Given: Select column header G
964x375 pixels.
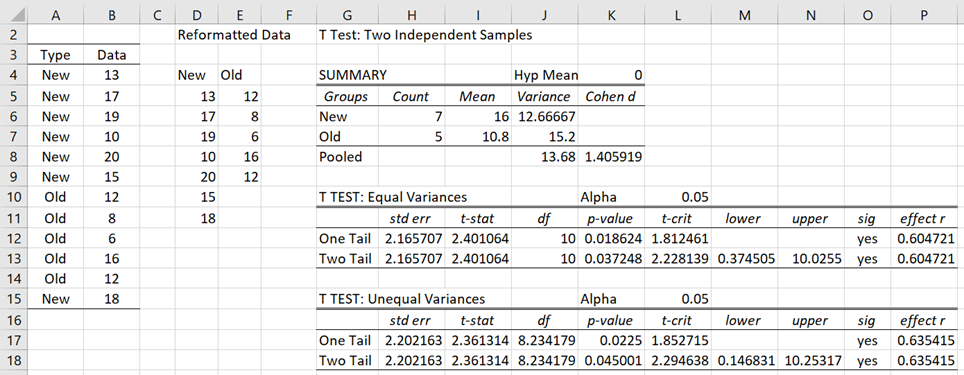Looking at the screenshot, I should tap(346, 15).
